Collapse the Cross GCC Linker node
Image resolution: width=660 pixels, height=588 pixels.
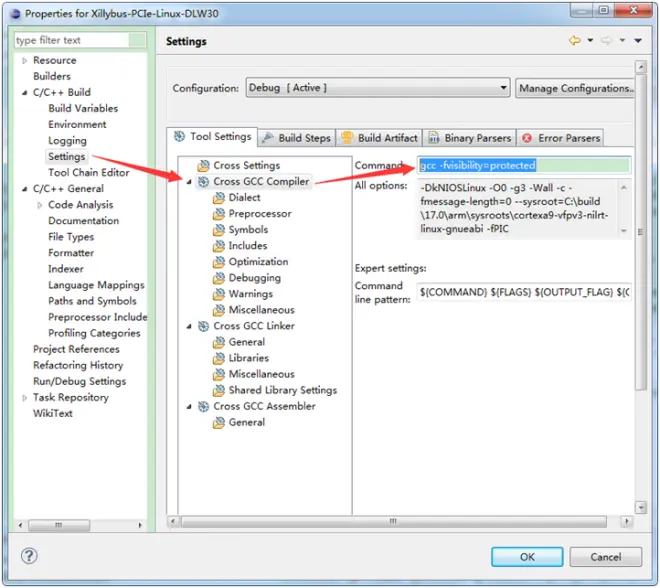[189, 326]
